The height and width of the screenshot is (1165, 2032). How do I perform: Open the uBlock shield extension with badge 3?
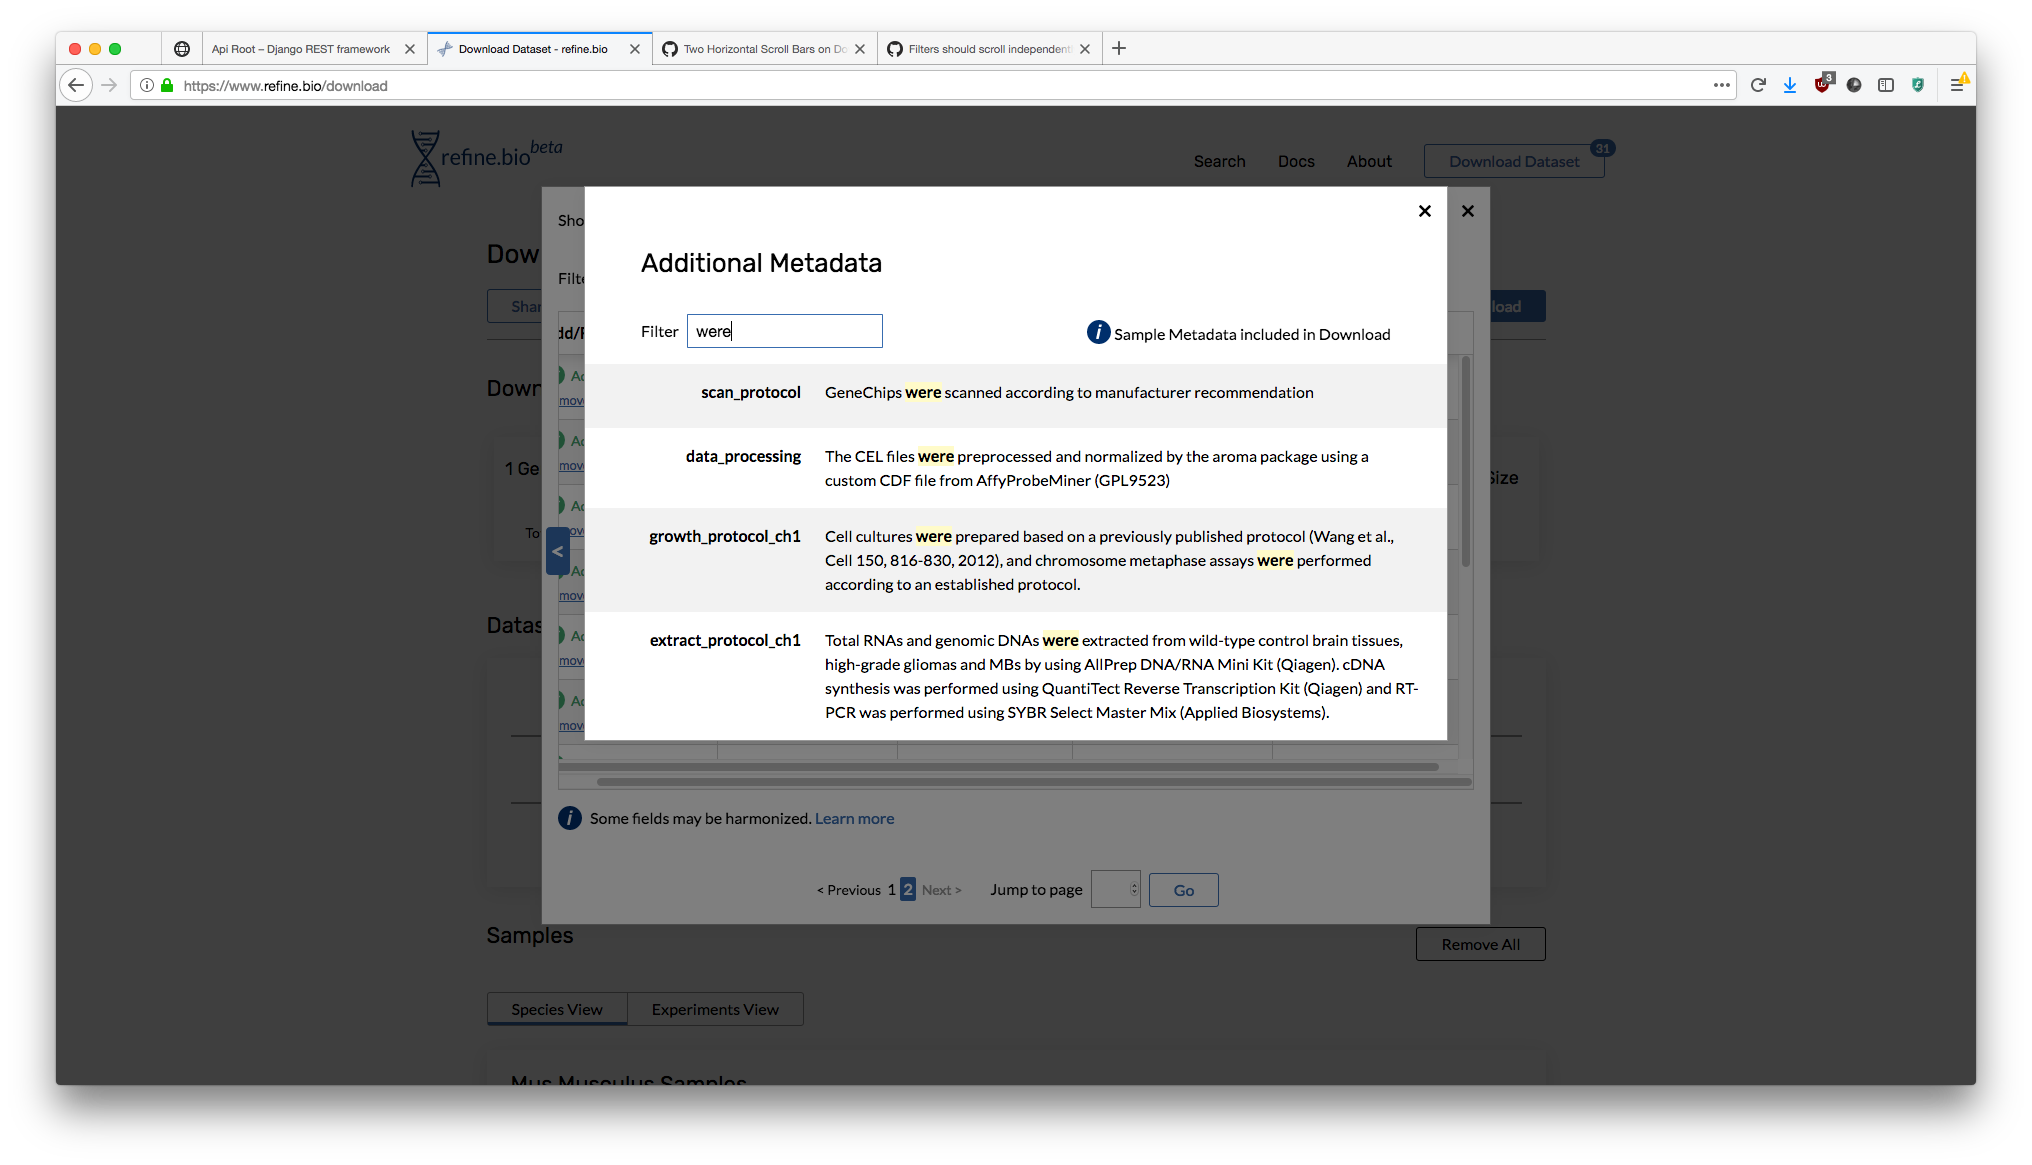[1822, 85]
